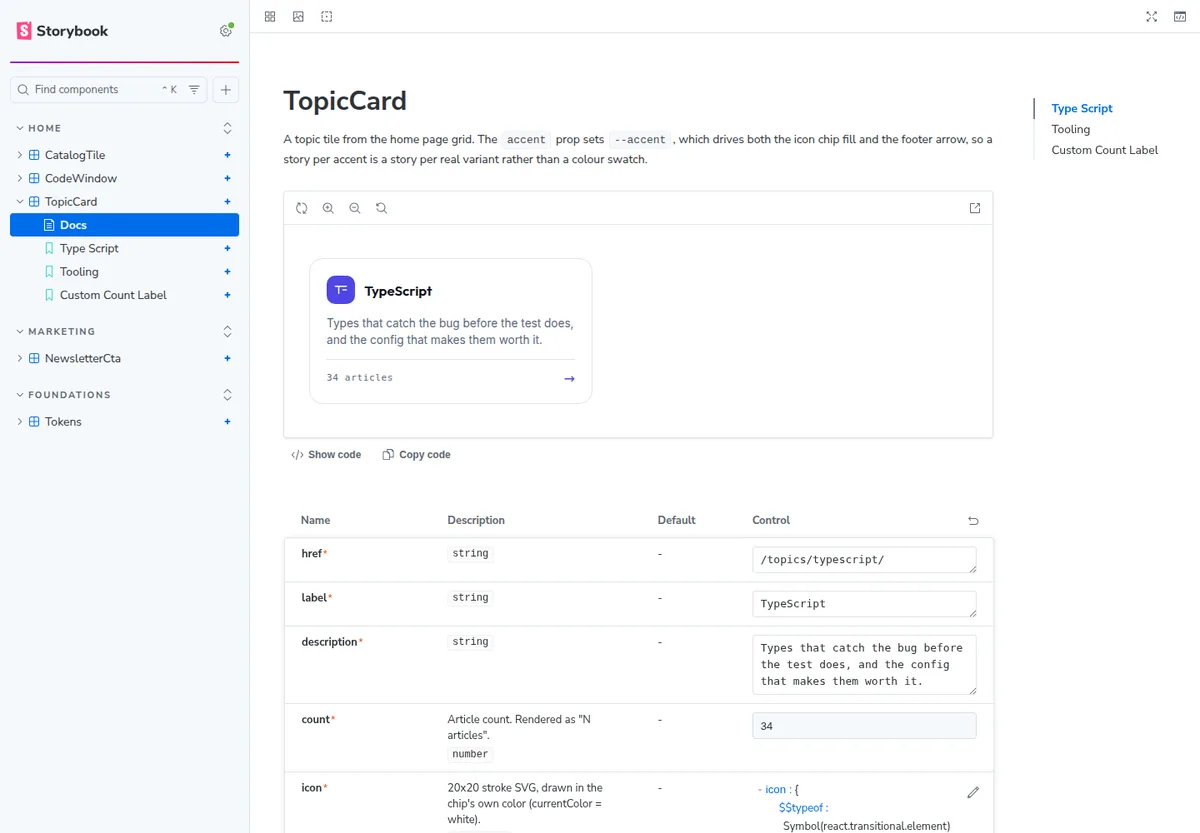Reload the story preview canvas
The image size is (1200, 833).
tap(302, 208)
